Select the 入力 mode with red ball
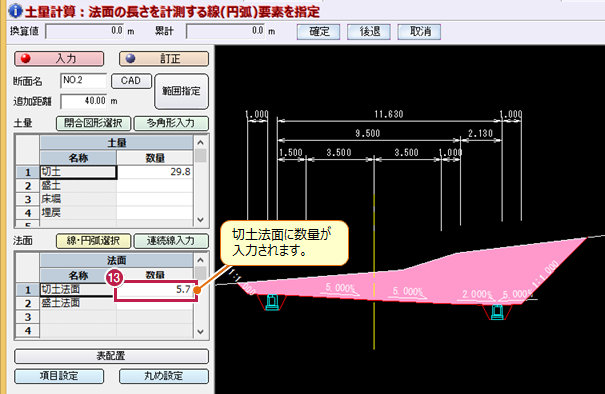The width and height of the screenshot is (605, 394). coord(59,59)
